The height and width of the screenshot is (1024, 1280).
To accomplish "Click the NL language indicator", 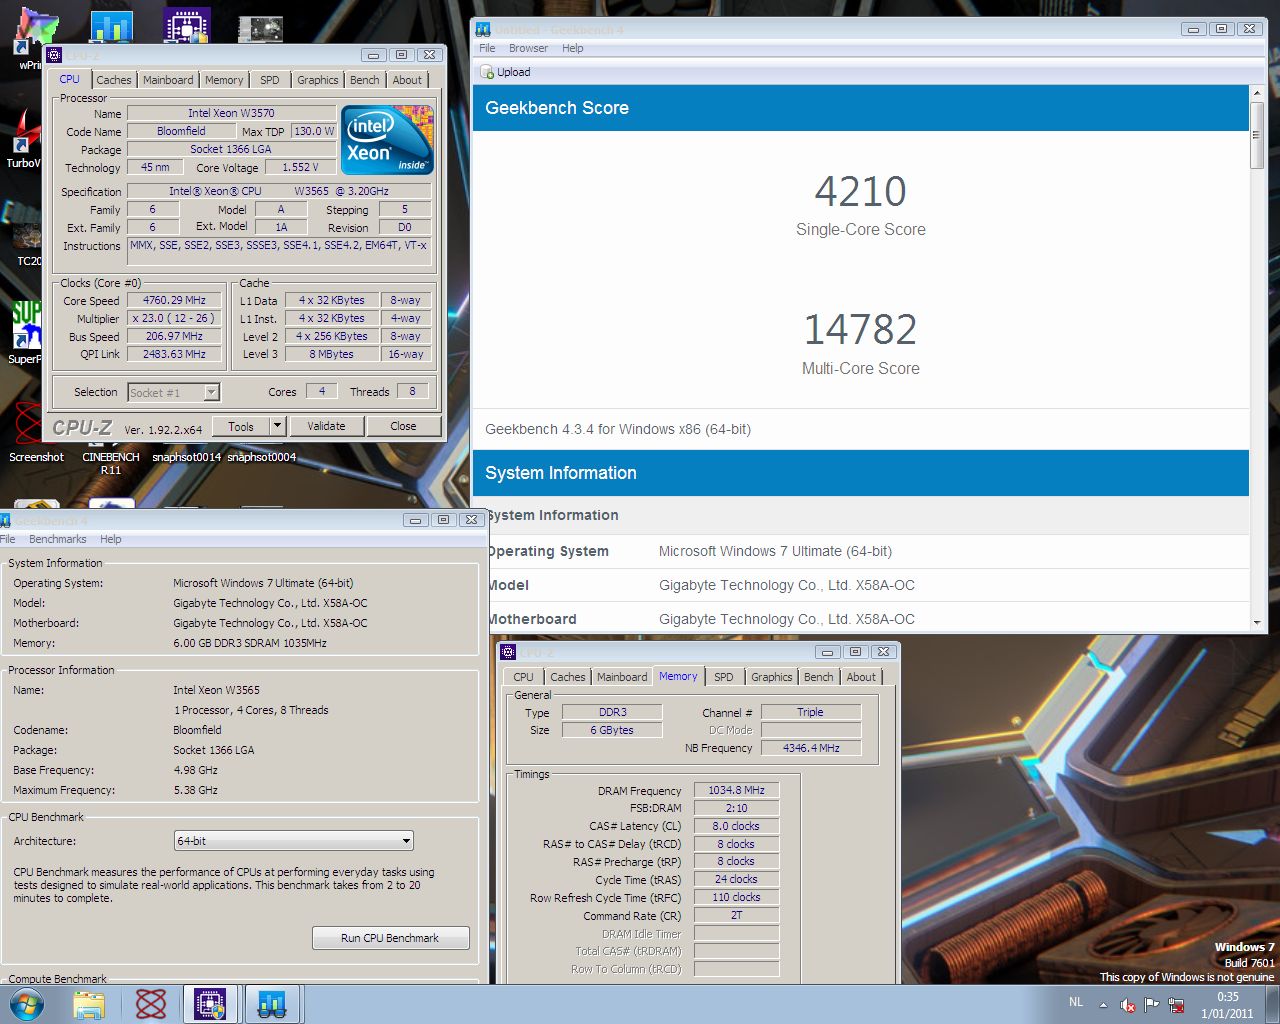I will pyautogui.click(x=1076, y=1002).
